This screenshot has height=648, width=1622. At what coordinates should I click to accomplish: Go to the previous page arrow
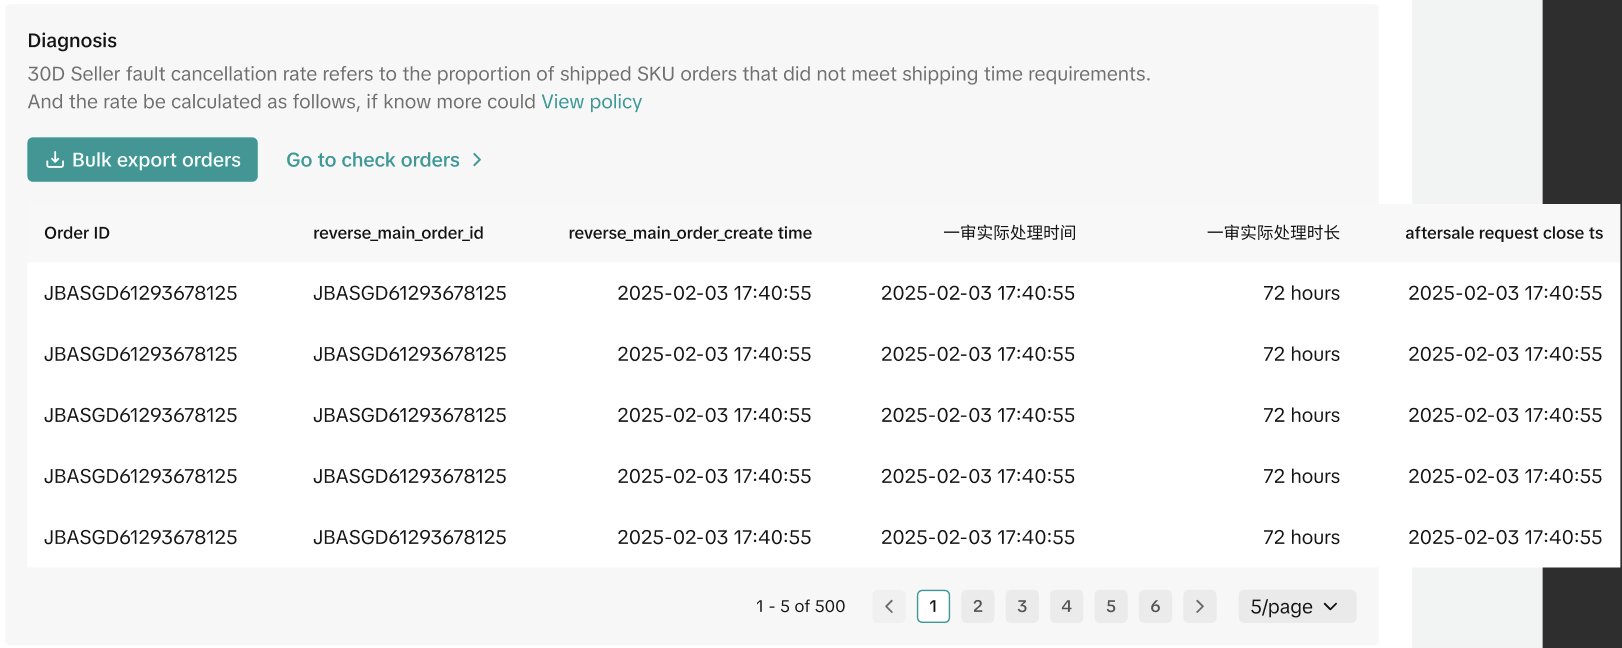tap(889, 606)
